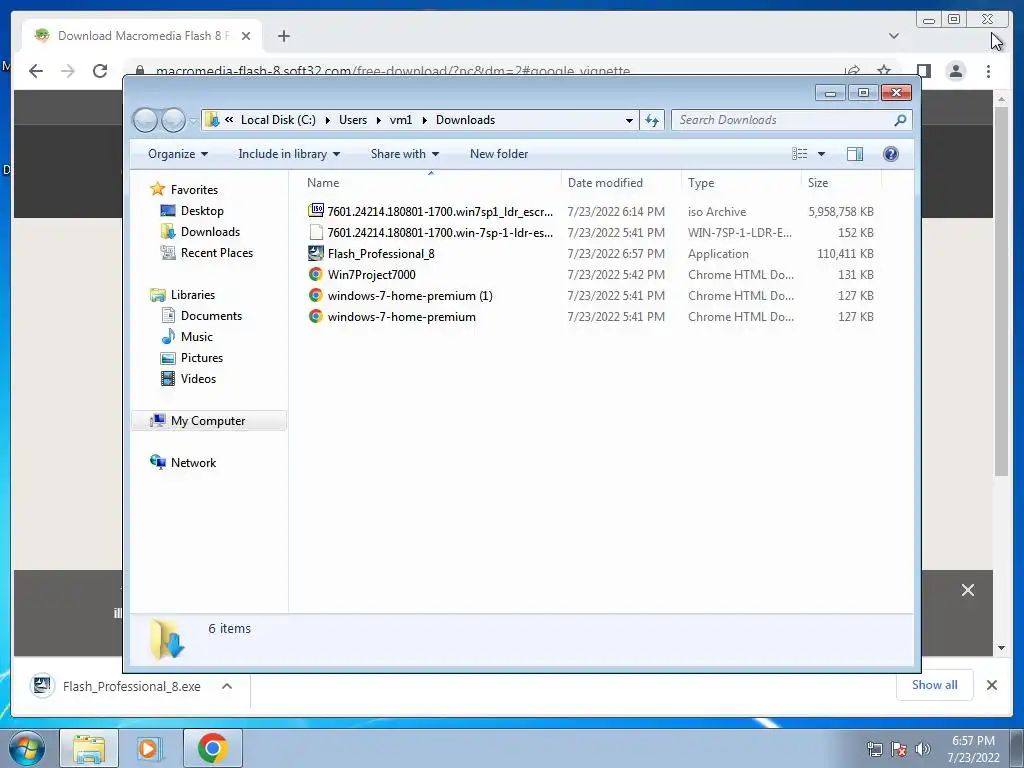Sort by Name column header
The image size is (1024, 768).
431,183
